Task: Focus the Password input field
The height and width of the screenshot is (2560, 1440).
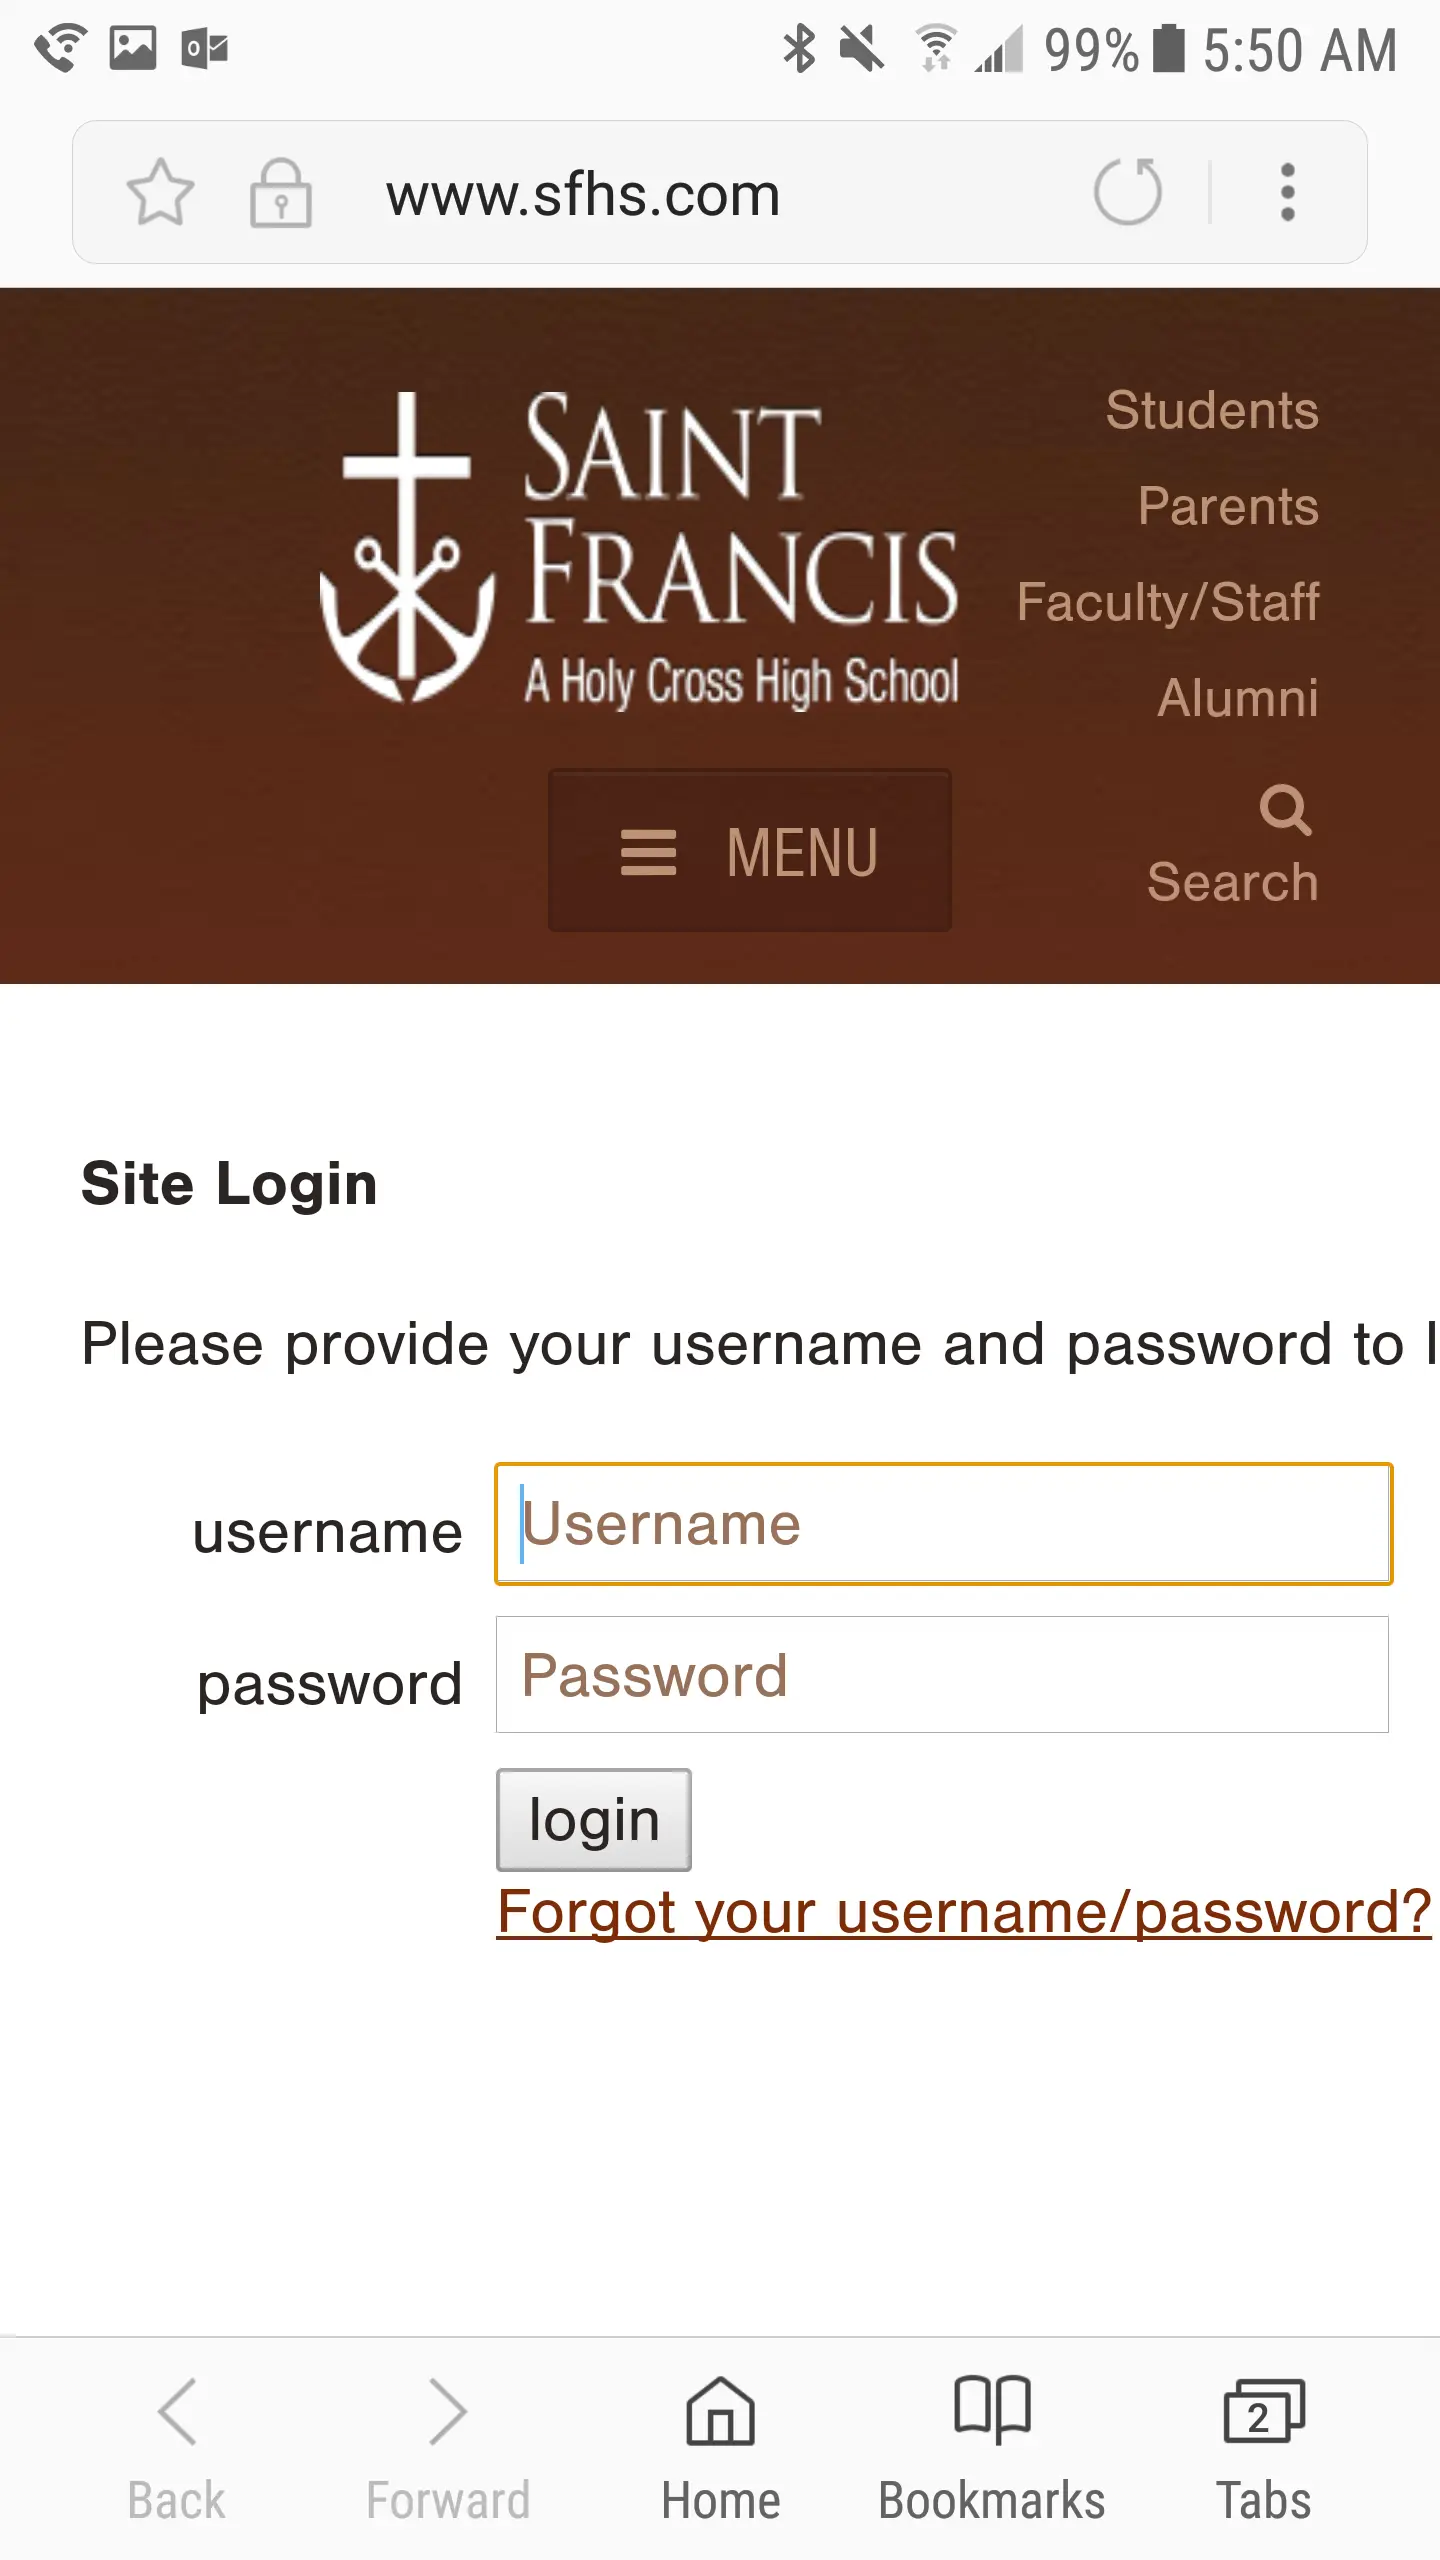Action: (x=942, y=1675)
